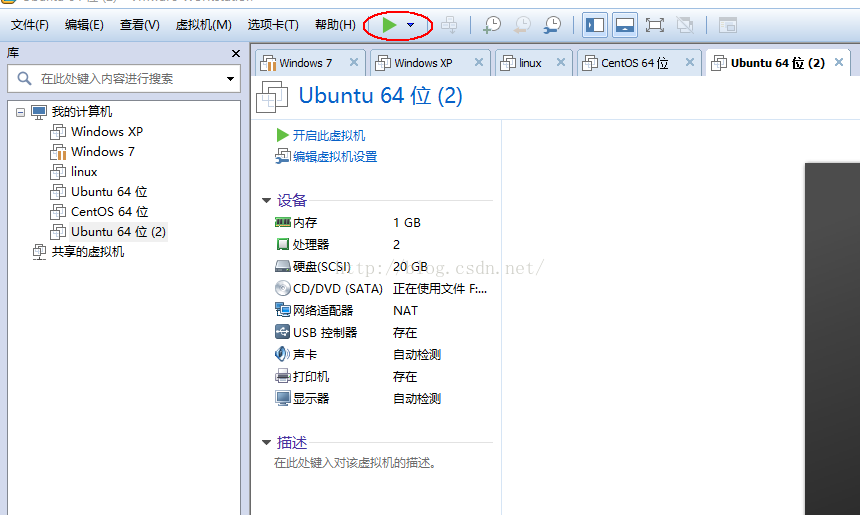
Task: Select Windows XP in the library tree
Action: pos(107,132)
